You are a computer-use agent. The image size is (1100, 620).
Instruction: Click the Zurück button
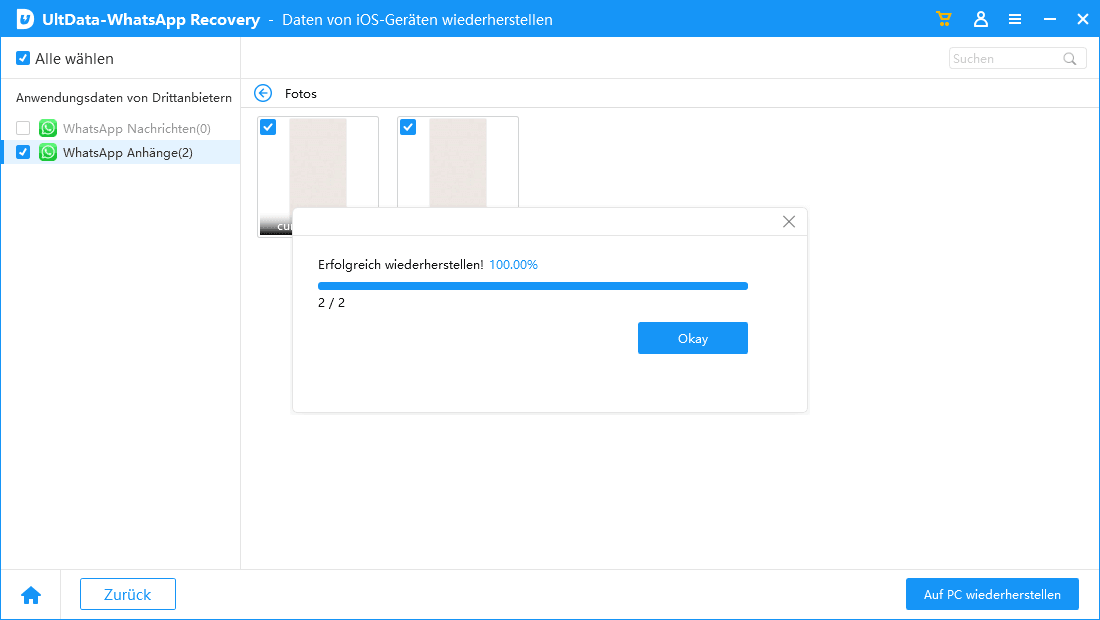pyautogui.click(x=128, y=594)
